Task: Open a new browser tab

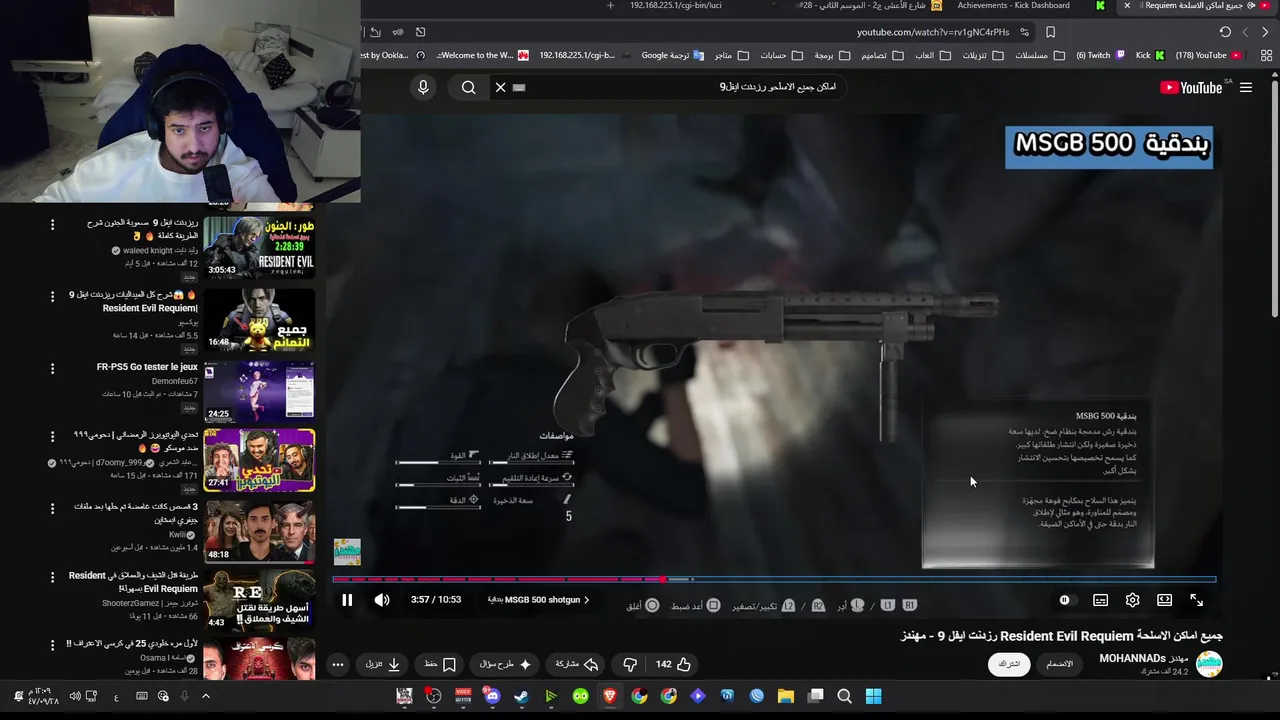Action: [x=610, y=5]
